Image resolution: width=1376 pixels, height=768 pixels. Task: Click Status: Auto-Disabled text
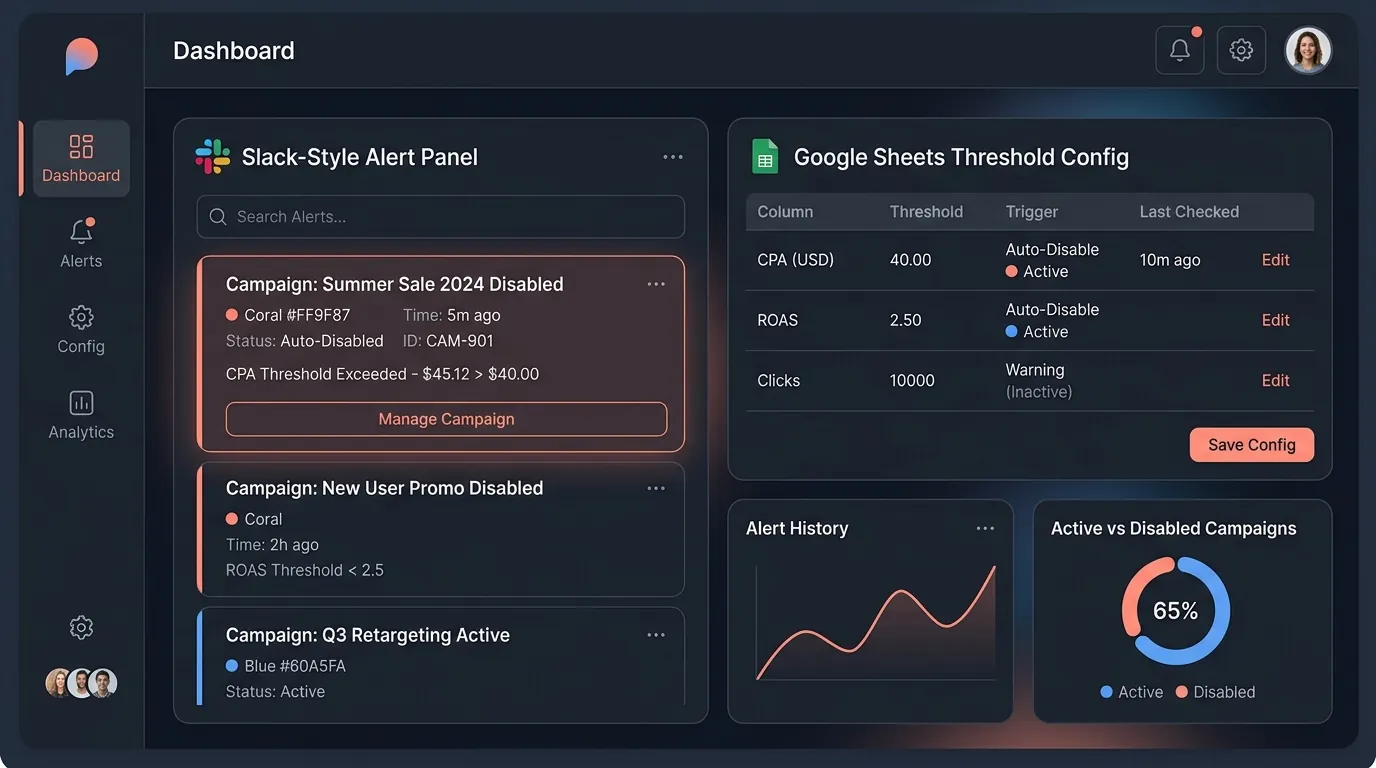305,341
